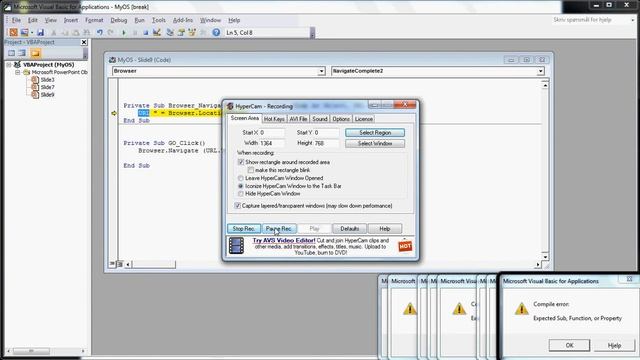Click the film strip icon in HyperCam ad
640x360 pixels.
(236, 246)
